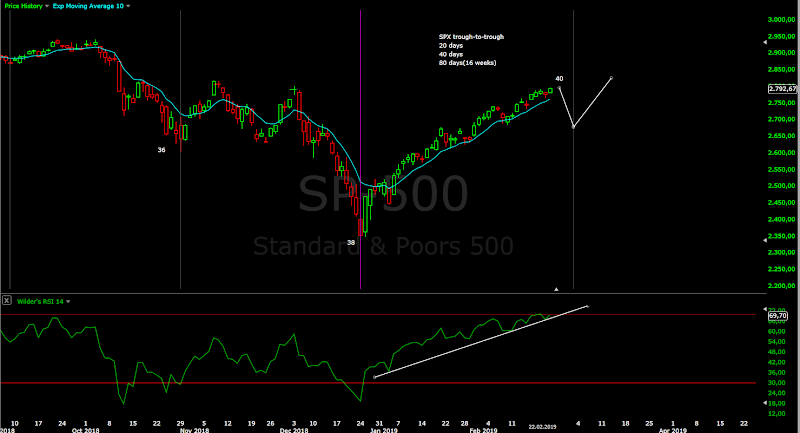Click the top endpoint of the white price projection

point(611,78)
